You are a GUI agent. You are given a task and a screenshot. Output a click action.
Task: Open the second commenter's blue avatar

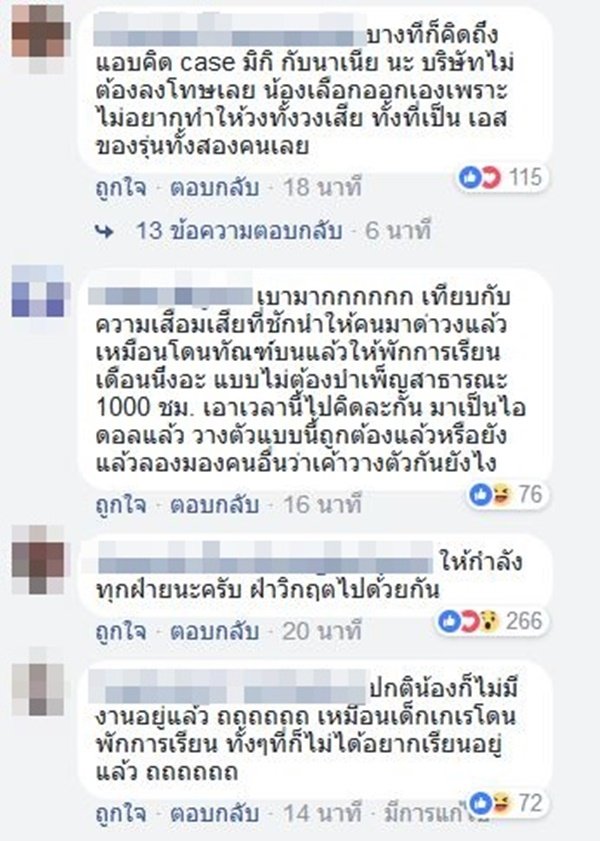pyautogui.click(x=38, y=291)
